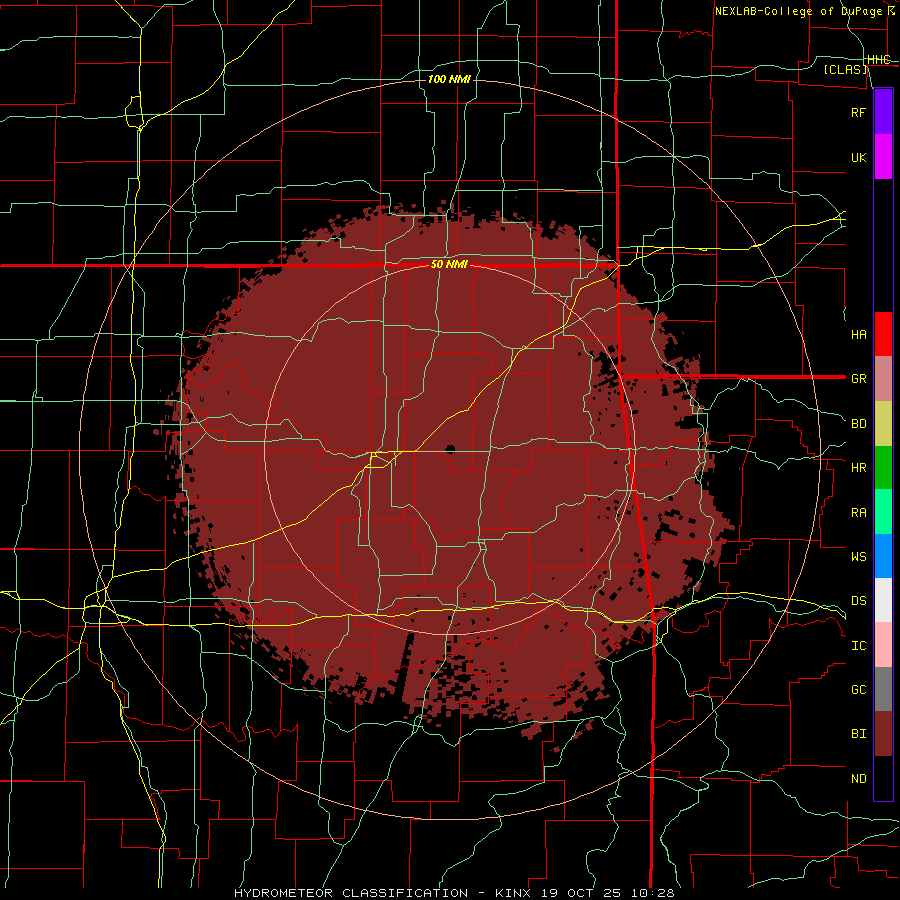Click the [CLAS] units label

point(845,69)
